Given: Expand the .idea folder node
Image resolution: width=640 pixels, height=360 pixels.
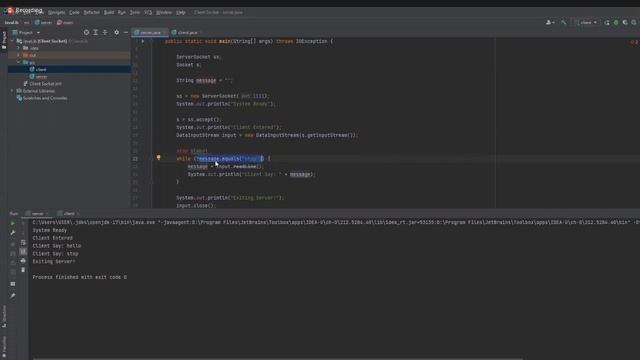Looking at the screenshot, I should click(18, 48).
